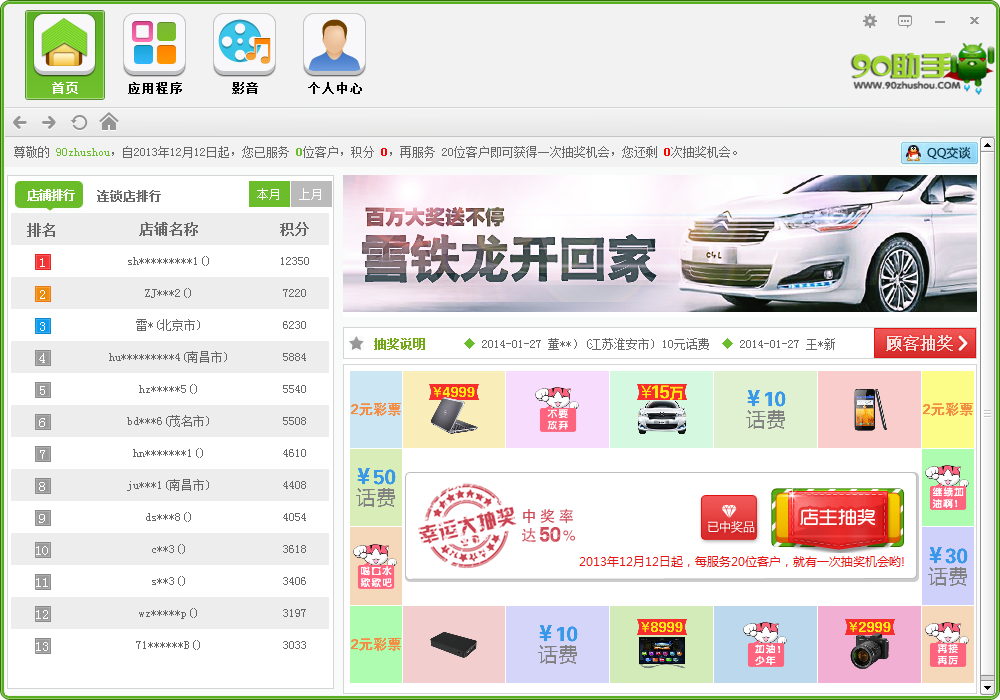Select the ¥50 话费 tile
Viewport: 1000px width, 700px height.
pyautogui.click(x=376, y=487)
